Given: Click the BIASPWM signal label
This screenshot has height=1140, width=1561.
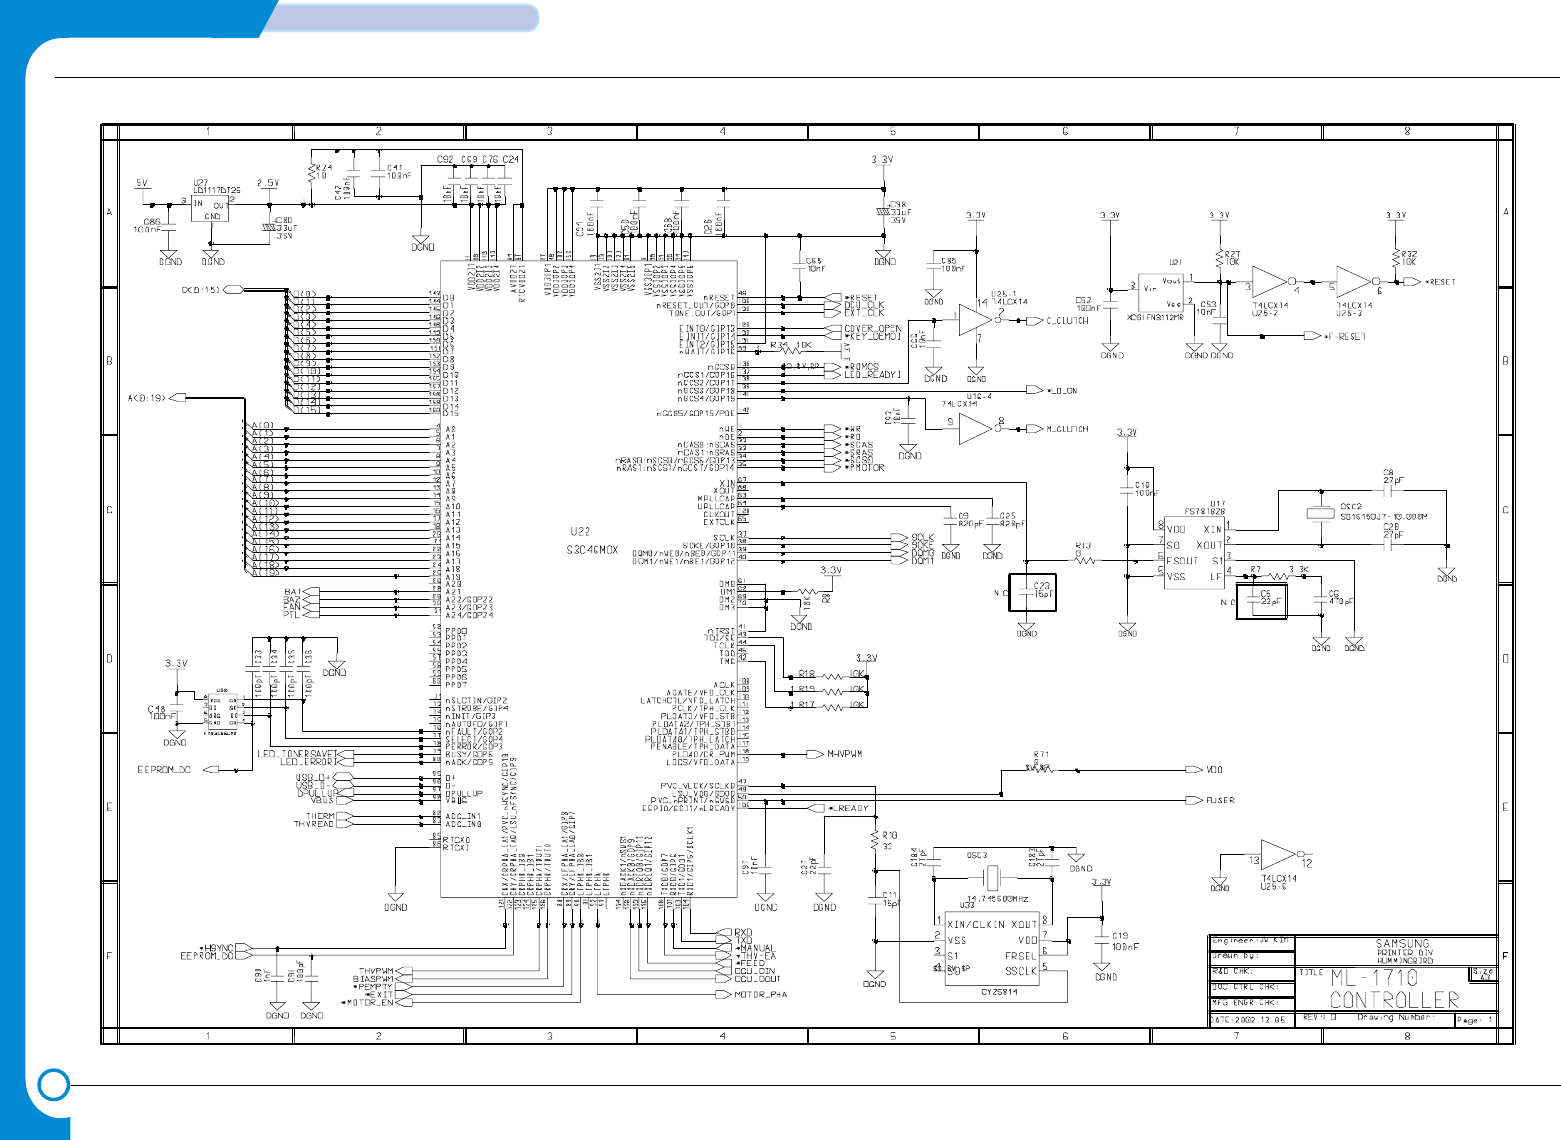Looking at the screenshot, I should pos(374,979).
